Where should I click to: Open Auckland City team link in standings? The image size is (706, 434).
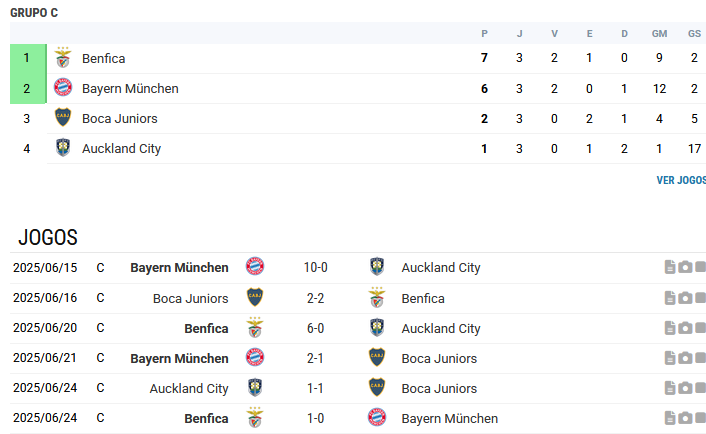(121, 149)
